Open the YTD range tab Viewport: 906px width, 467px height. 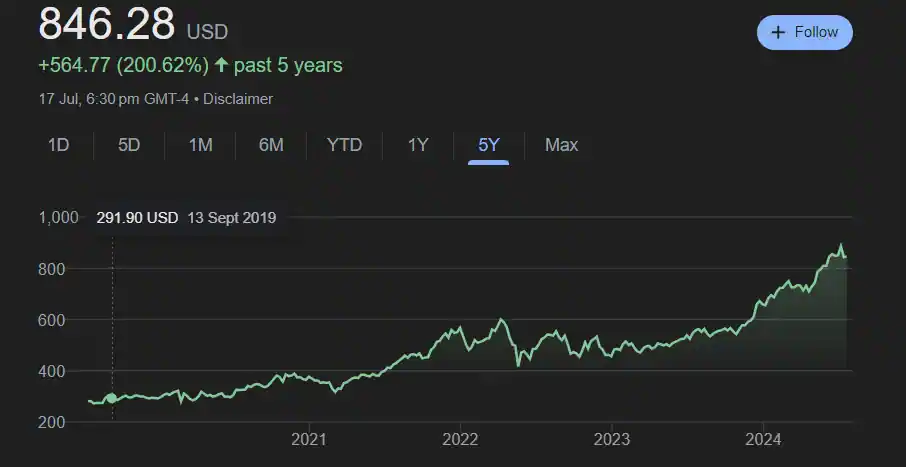coord(344,145)
